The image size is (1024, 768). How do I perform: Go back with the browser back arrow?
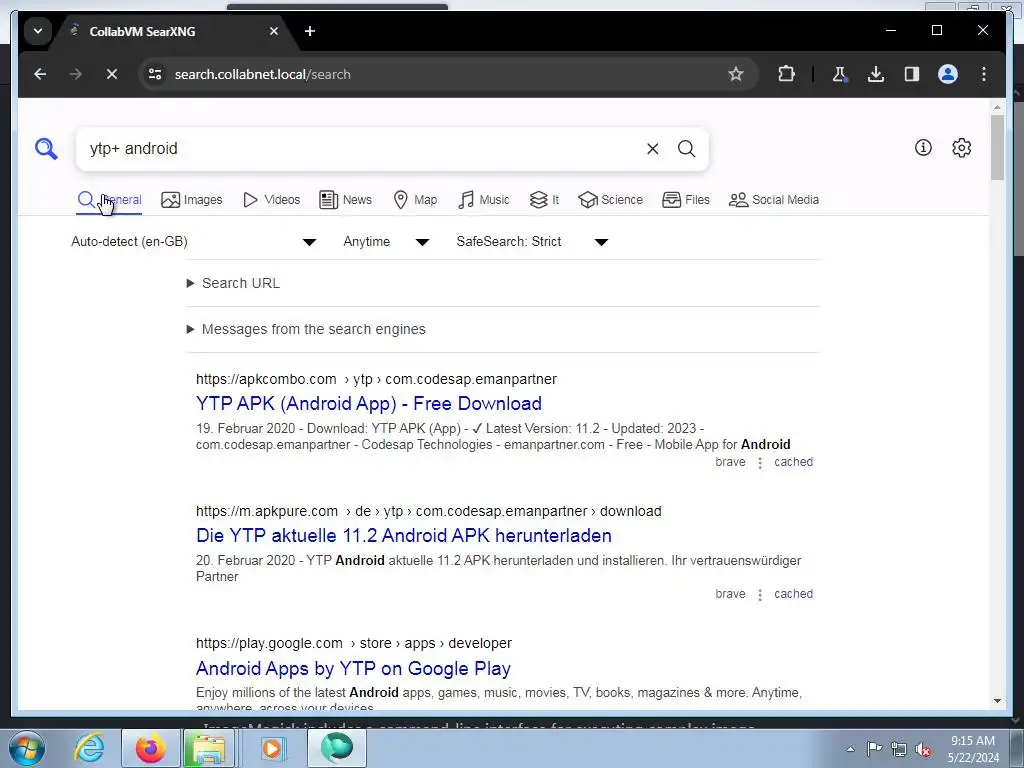tap(40, 74)
